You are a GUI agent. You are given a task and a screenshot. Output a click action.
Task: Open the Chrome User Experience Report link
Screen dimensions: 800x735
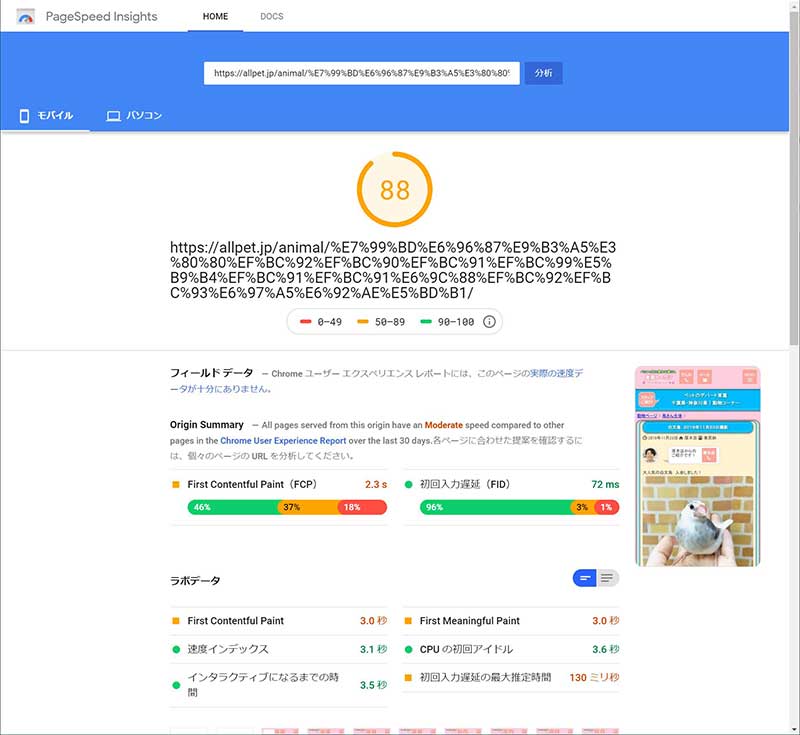click(283, 440)
